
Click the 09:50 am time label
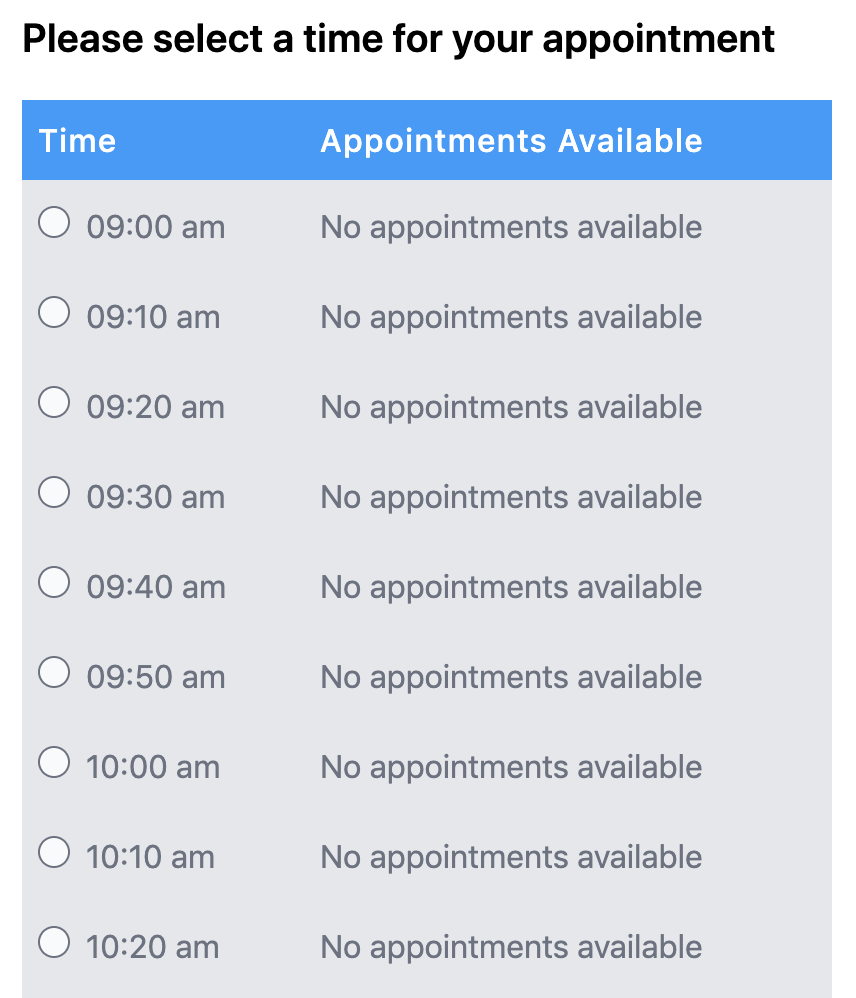(x=156, y=677)
